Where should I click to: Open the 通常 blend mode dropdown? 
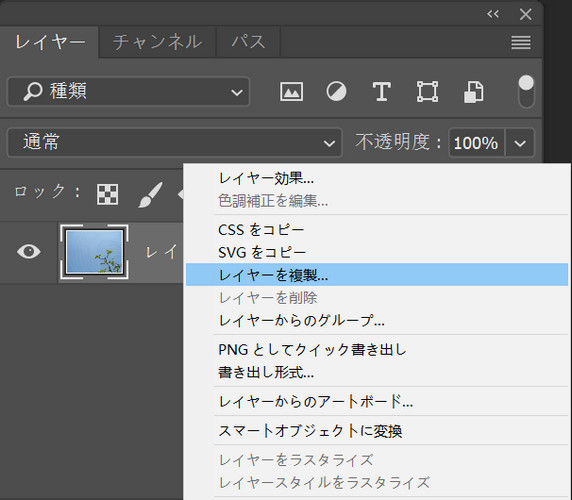click(174, 142)
